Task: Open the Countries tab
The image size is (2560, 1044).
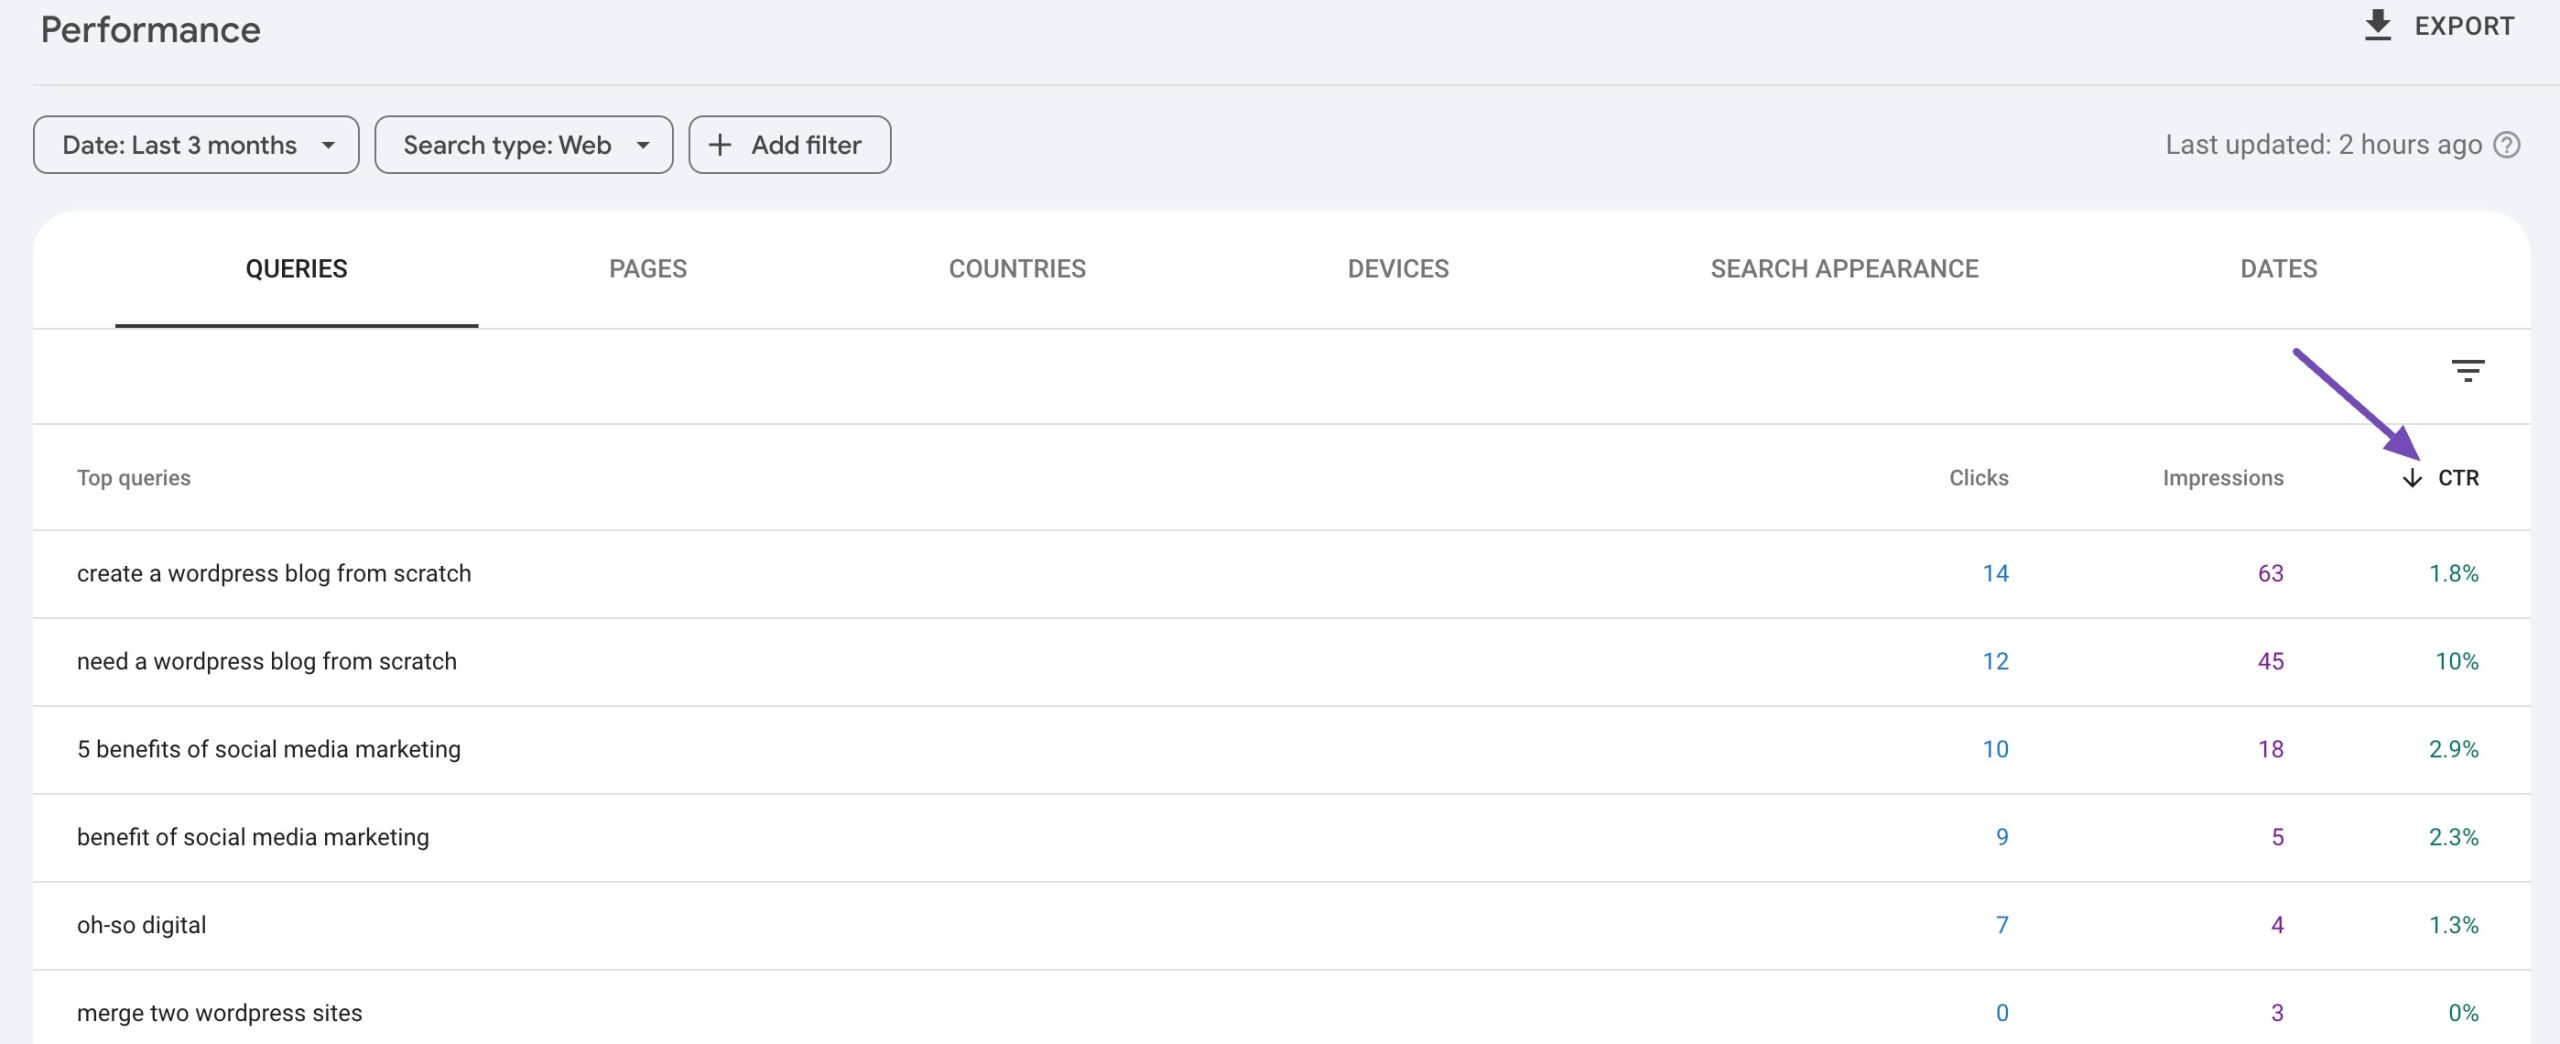Action: [x=1016, y=269]
